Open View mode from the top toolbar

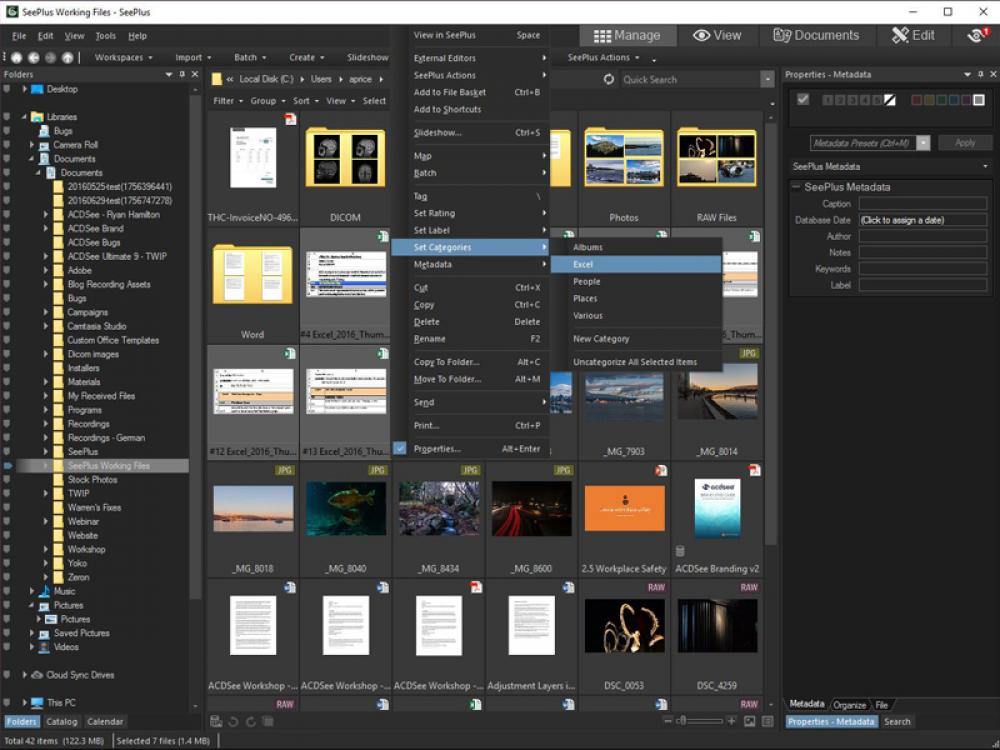click(x=718, y=34)
